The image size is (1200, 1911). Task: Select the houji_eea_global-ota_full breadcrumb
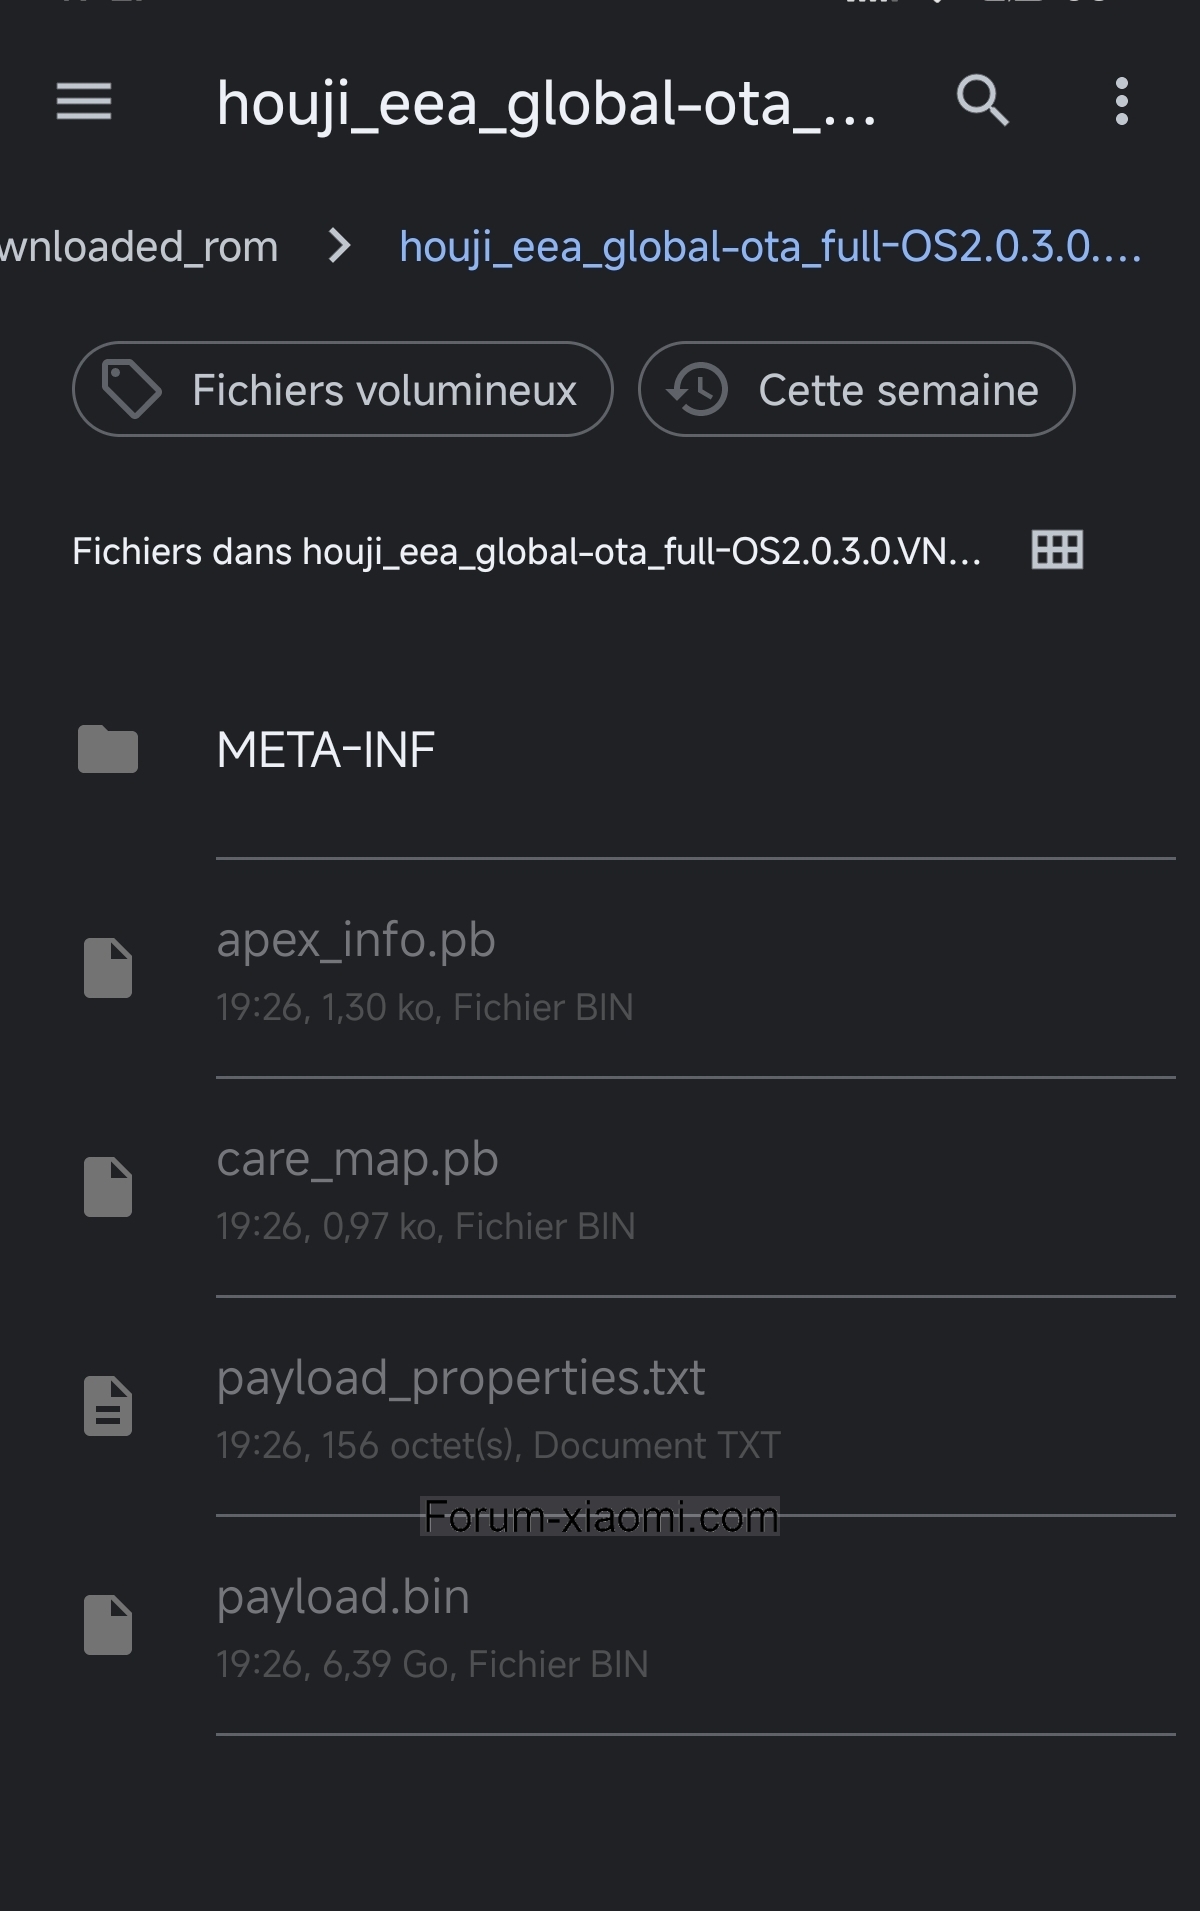[770, 247]
